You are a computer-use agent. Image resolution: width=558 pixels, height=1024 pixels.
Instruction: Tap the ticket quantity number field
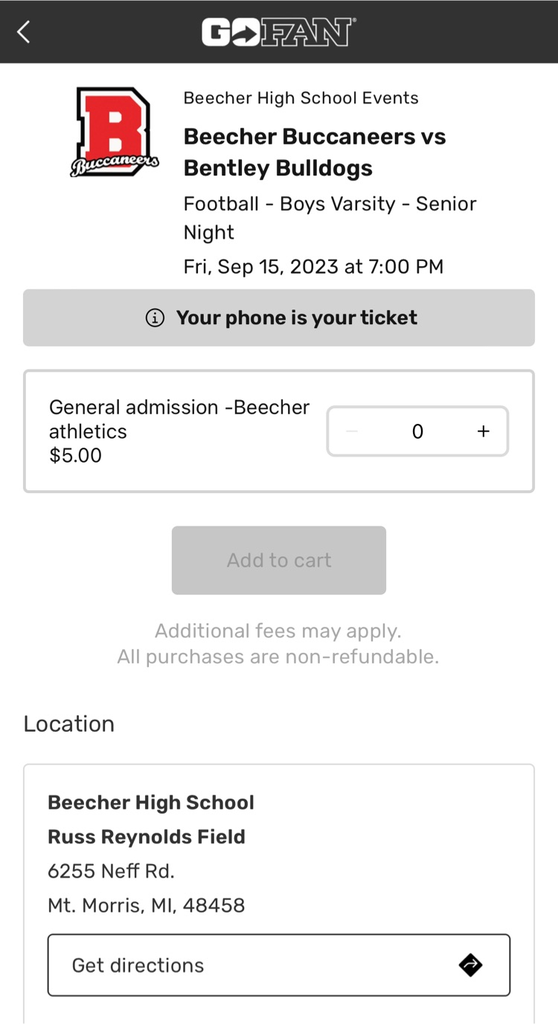[x=418, y=431]
